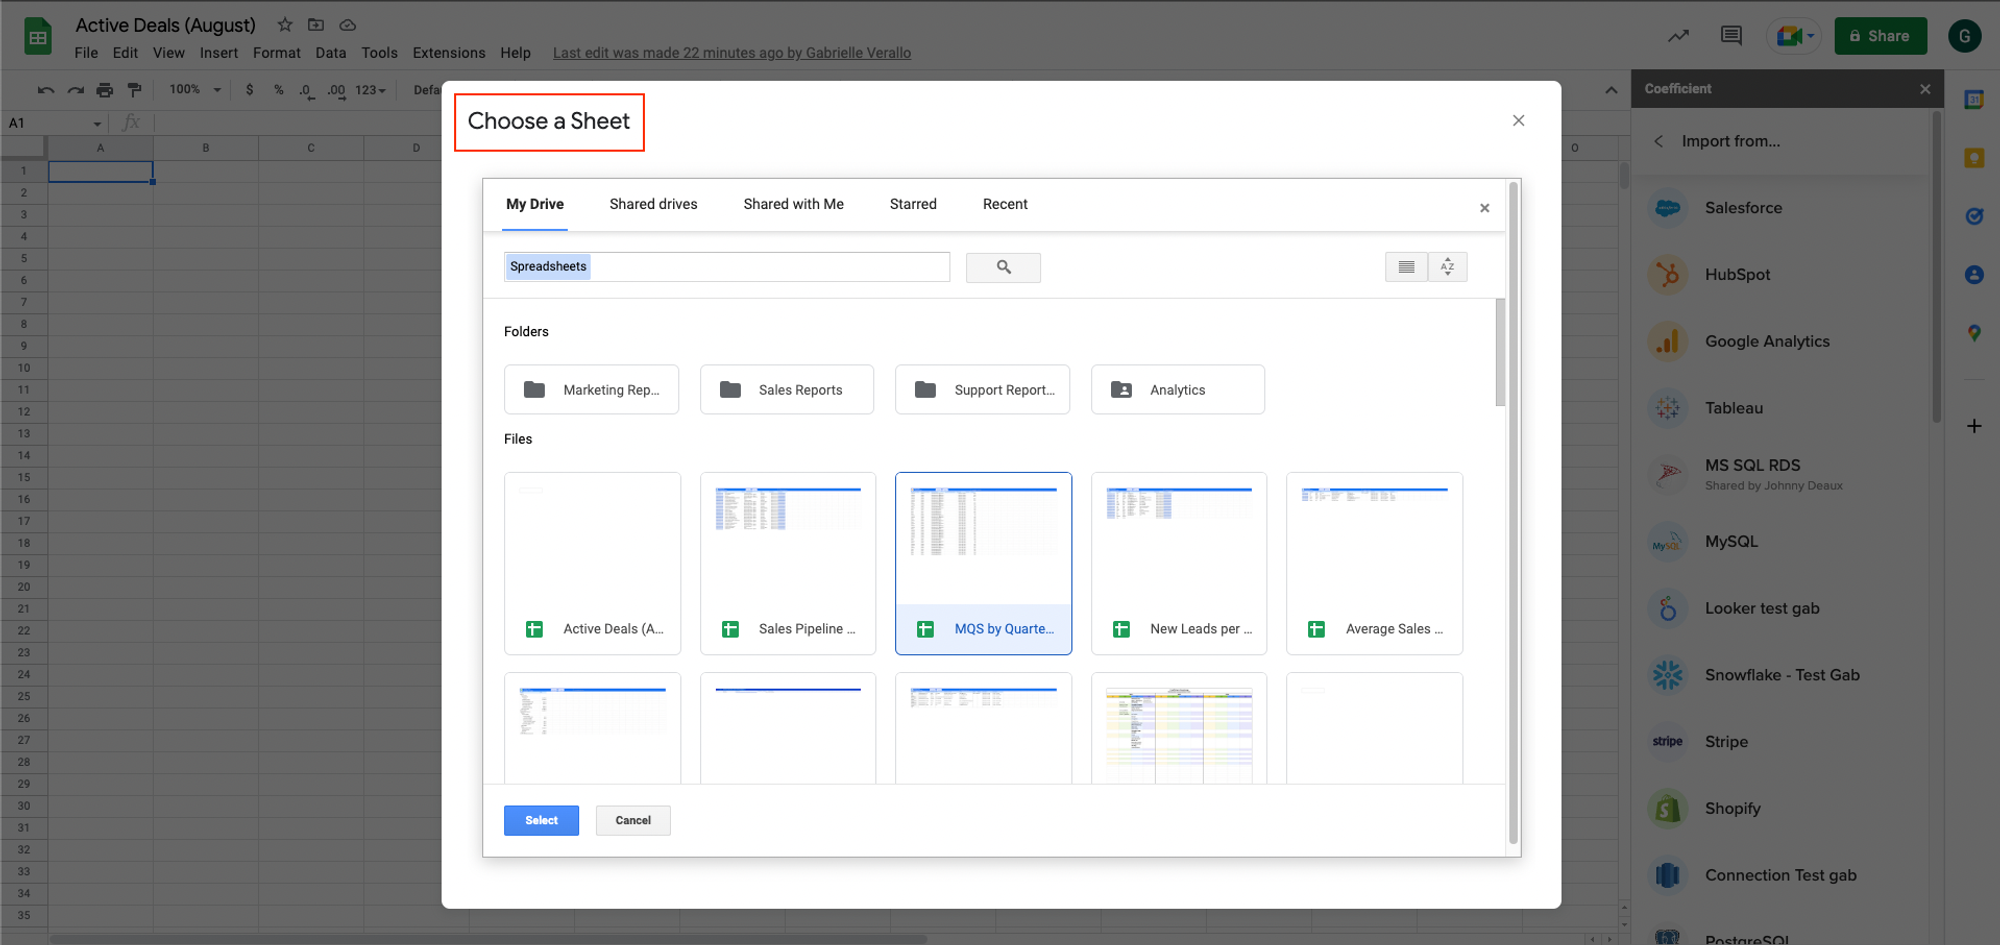2000x945 pixels.
Task: Decrease decimal places icon
Action: pos(307,90)
